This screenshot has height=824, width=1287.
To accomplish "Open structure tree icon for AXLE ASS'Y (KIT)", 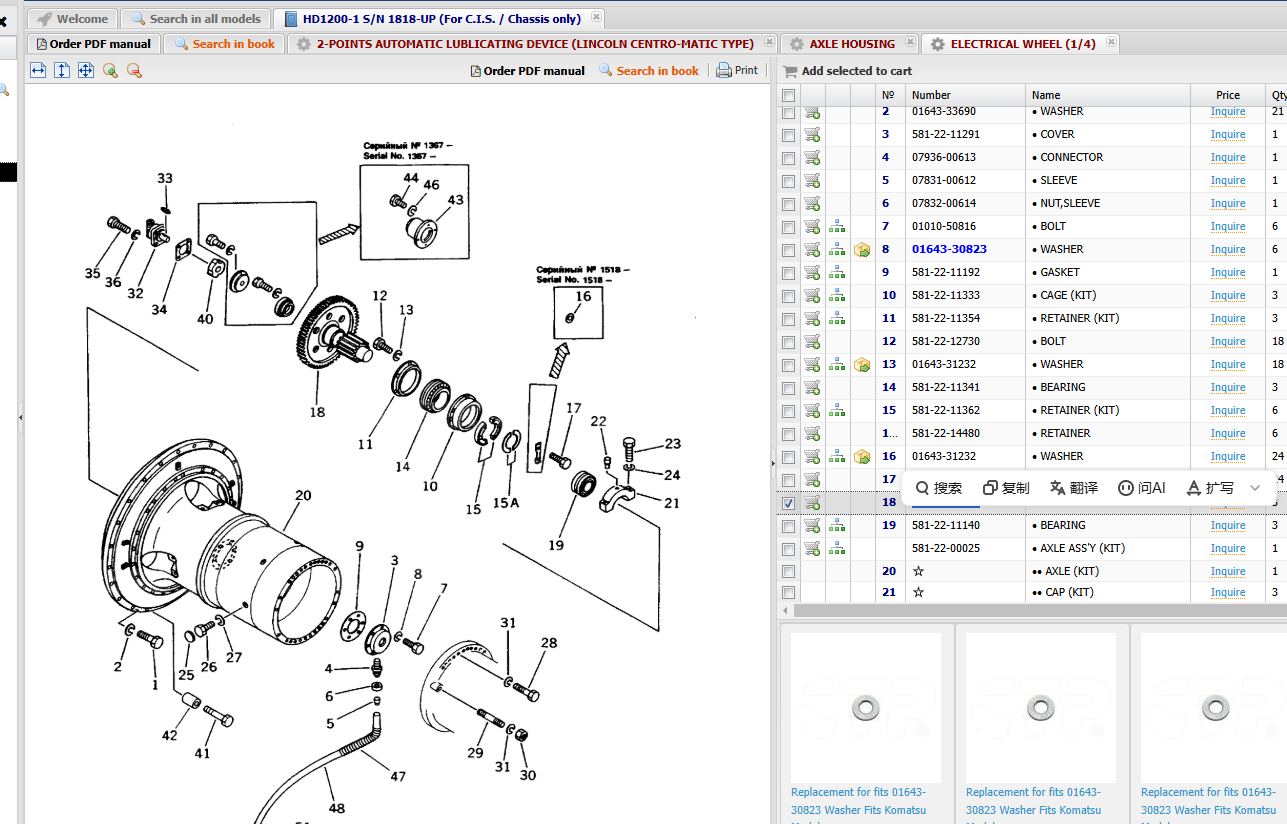I will (837, 549).
